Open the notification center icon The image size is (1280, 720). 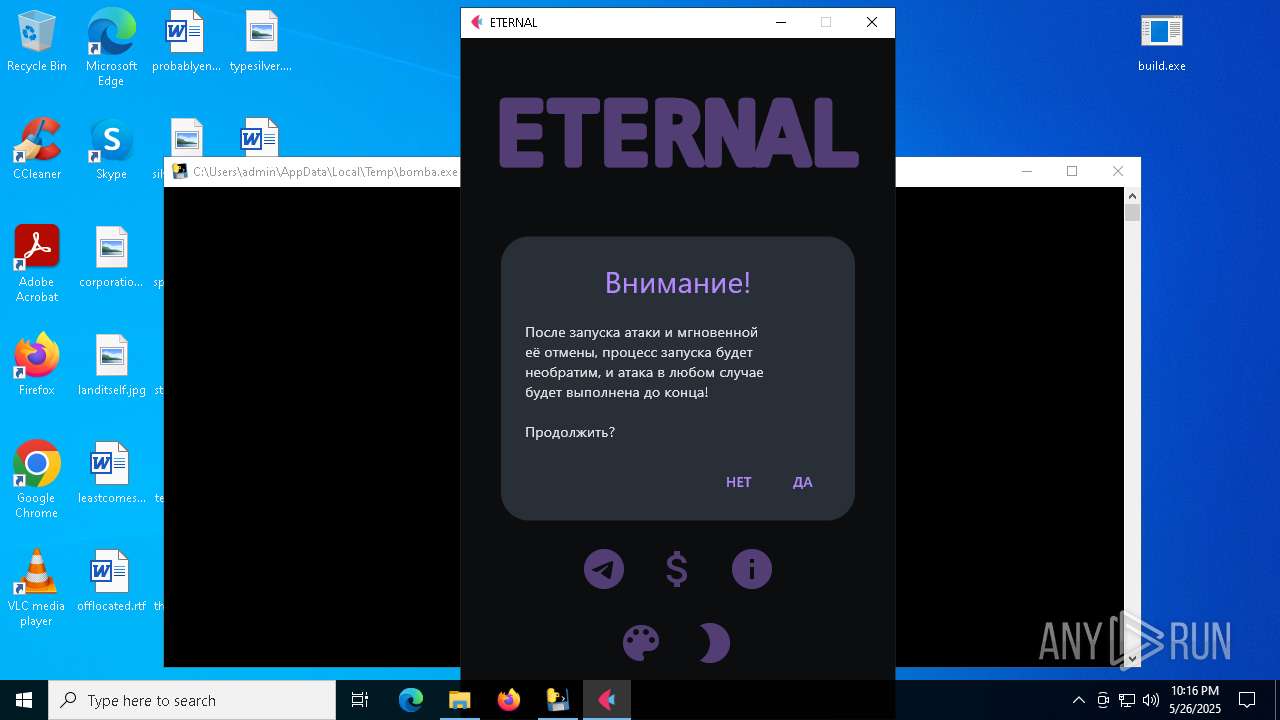point(1247,700)
